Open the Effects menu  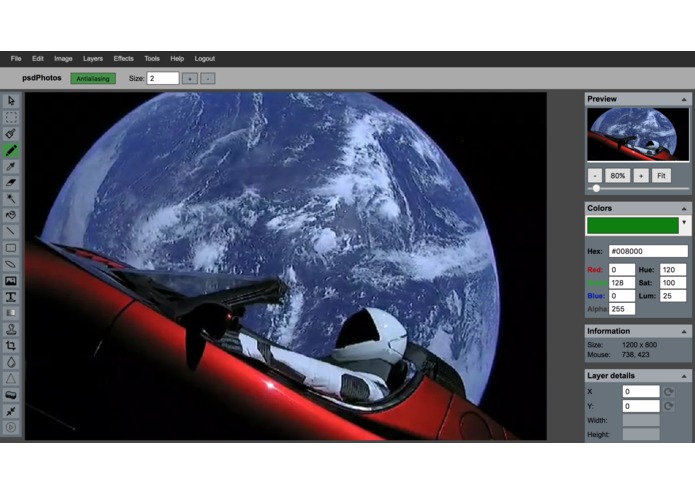coord(123,58)
